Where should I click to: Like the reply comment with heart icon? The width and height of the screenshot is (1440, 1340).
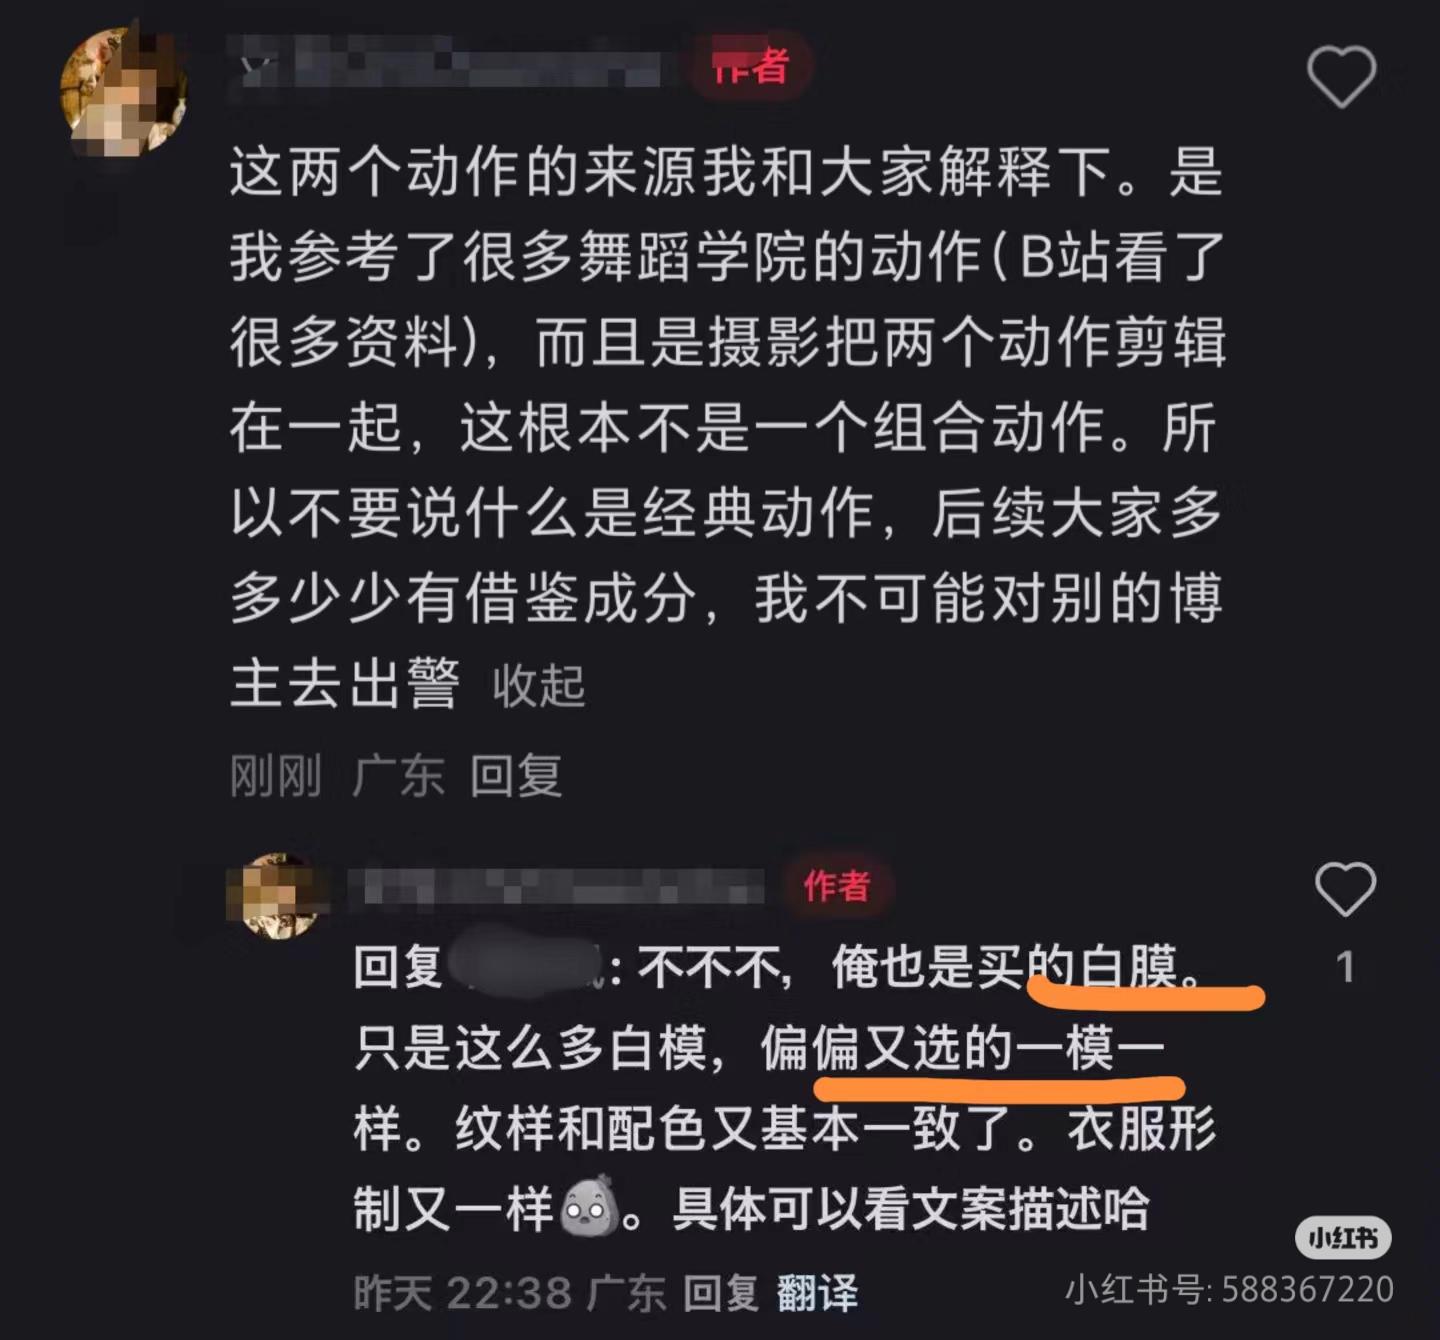[1345, 889]
